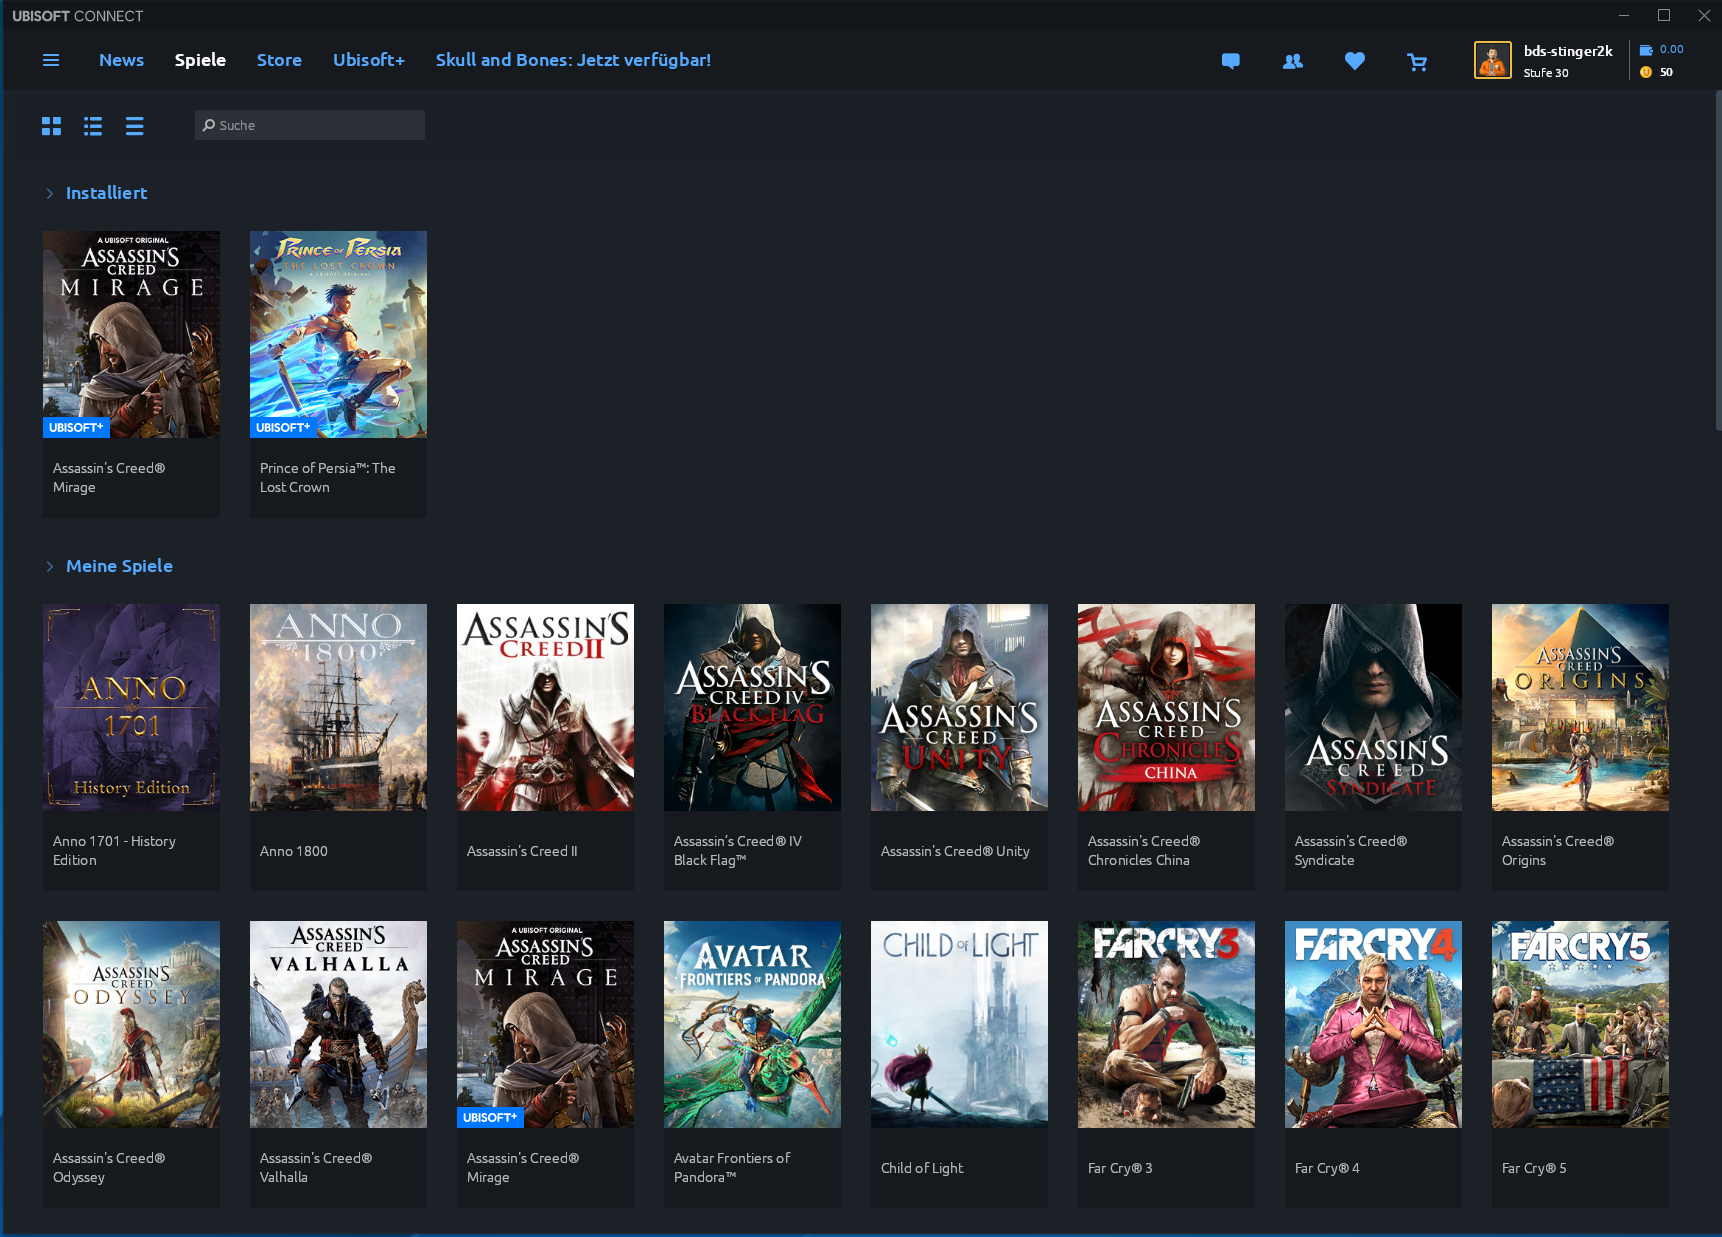Screen dimensions: 1722x1237
Task: Click the 'Far Cry® 5' title text
Action: pos(1534,1168)
